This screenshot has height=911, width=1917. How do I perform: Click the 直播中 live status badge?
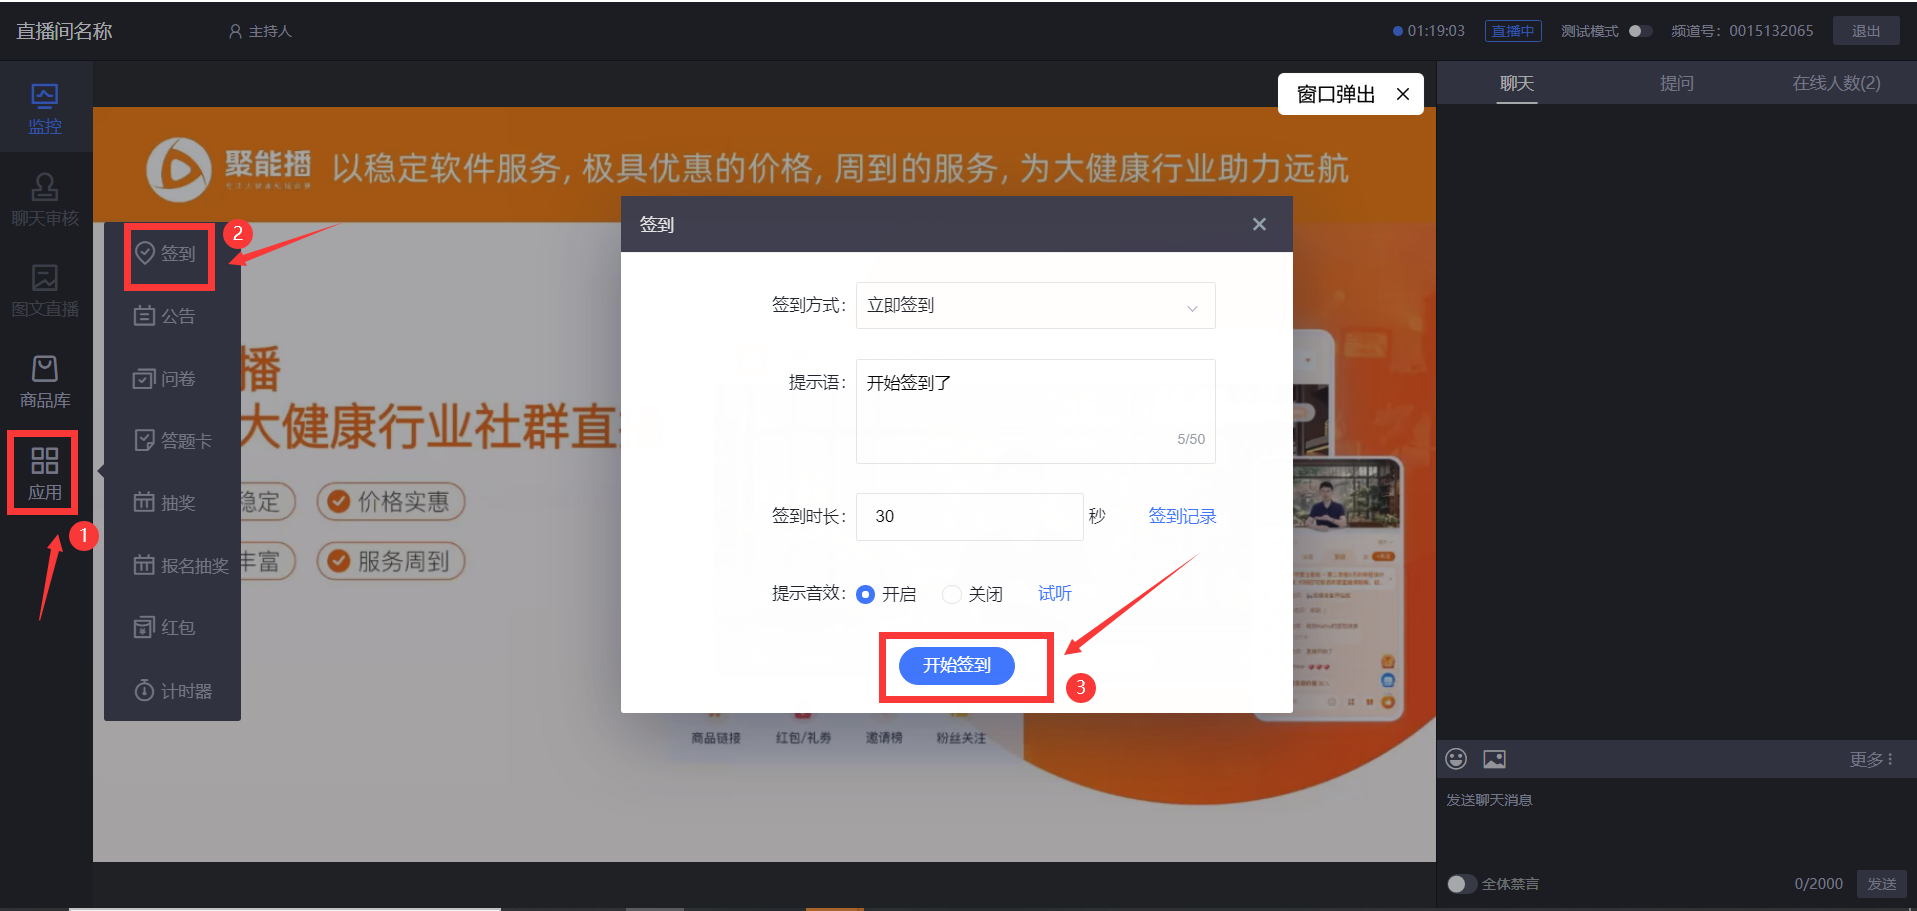point(1513,31)
